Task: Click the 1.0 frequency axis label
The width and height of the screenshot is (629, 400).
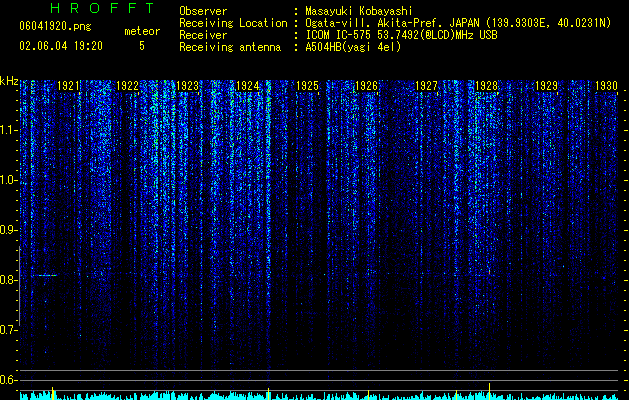Action: click(x=9, y=180)
